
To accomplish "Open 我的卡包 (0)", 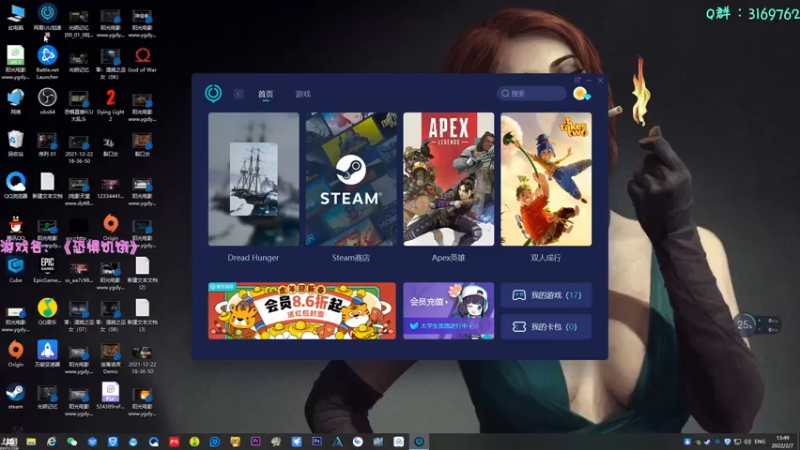I will coord(546,327).
